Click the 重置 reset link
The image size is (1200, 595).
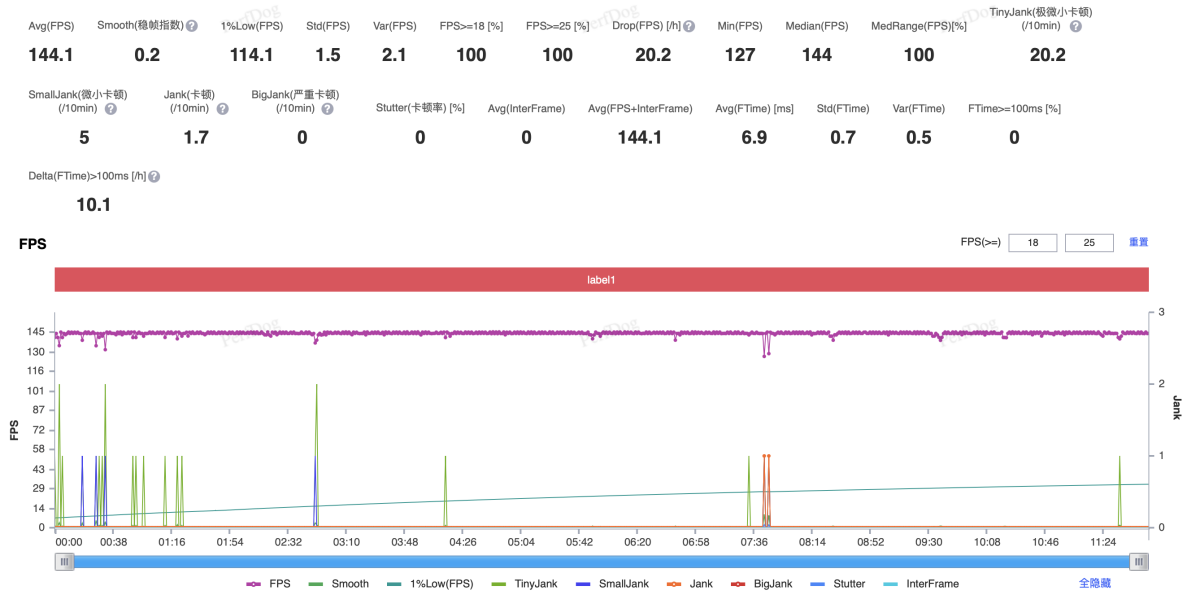(x=1138, y=242)
